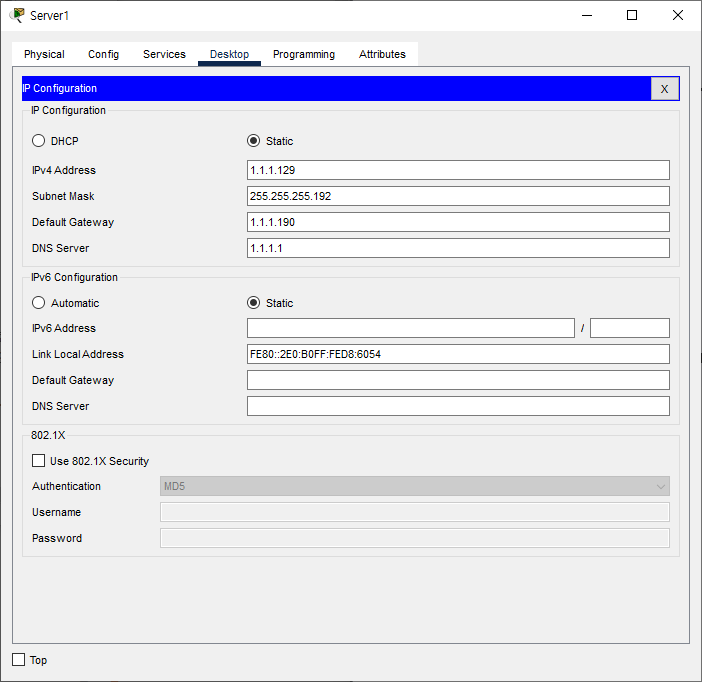Toggle the Top checkbox
The image size is (702, 682).
click(x=18, y=659)
